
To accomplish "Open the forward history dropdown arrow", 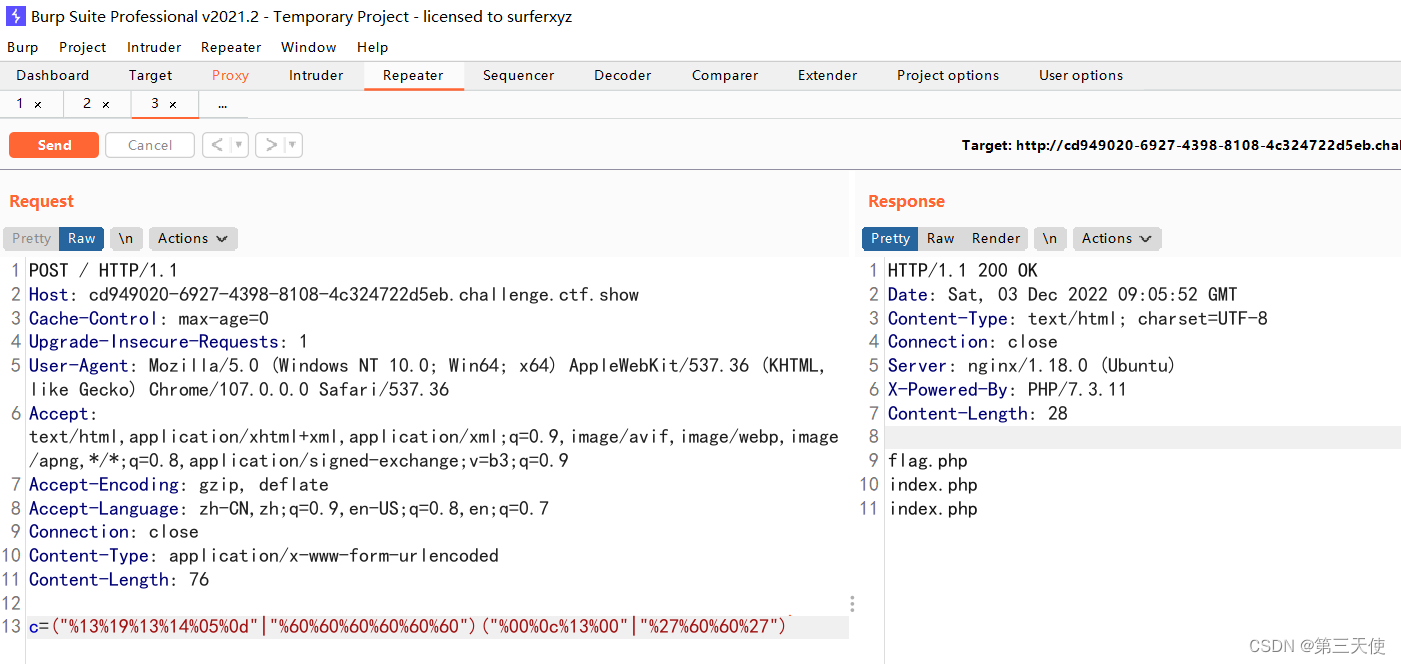I will click(292, 145).
